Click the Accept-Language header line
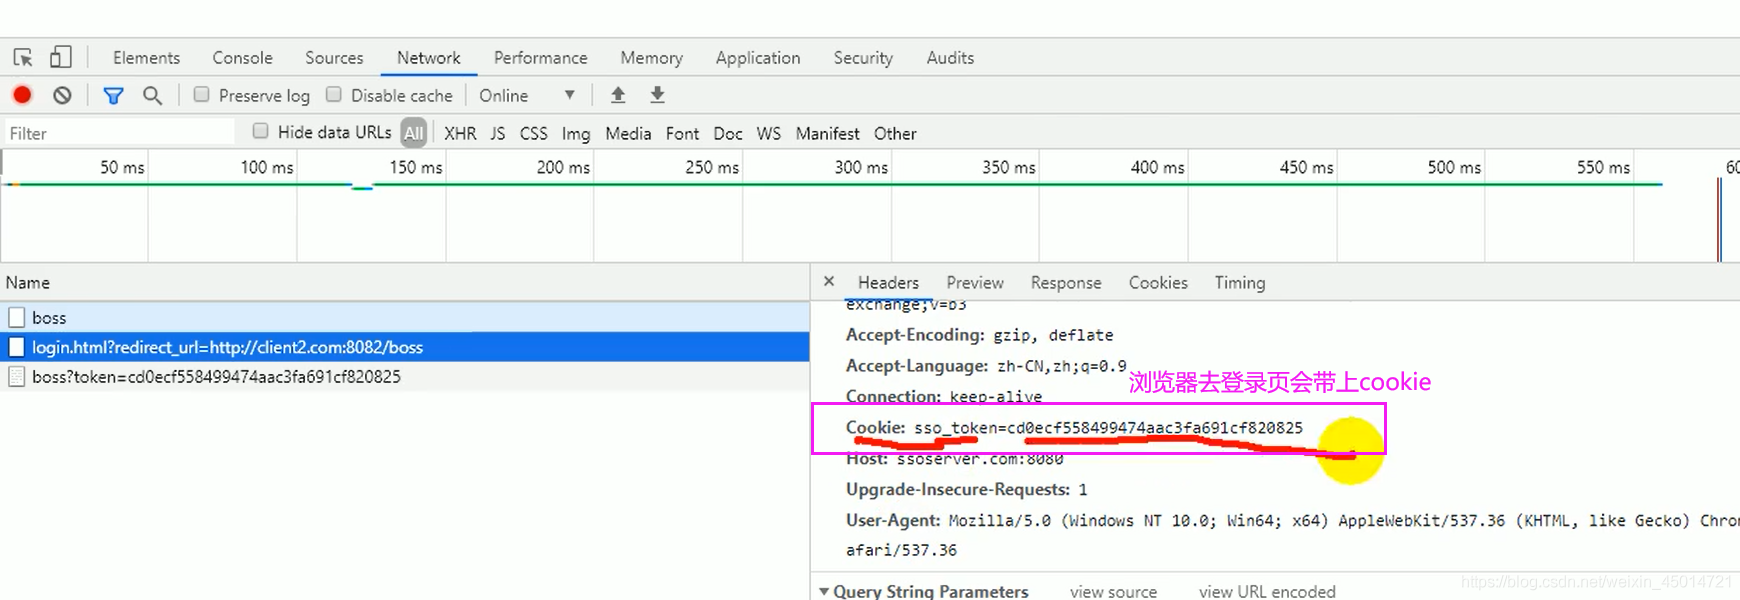This screenshot has height=600, width=1740. [x=986, y=366]
